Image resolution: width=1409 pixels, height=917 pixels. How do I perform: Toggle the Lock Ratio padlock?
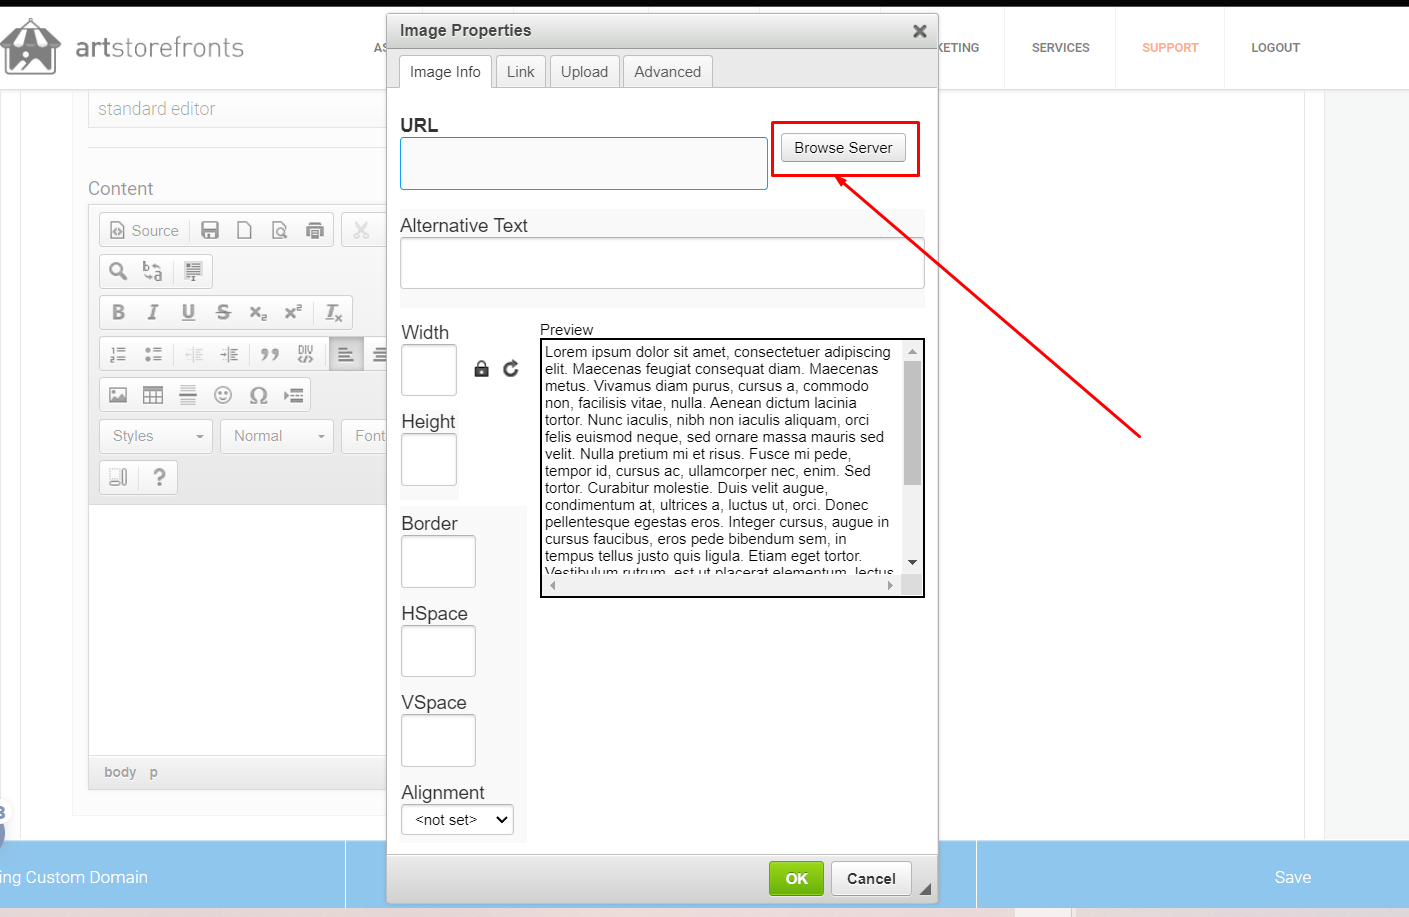pos(481,368)
